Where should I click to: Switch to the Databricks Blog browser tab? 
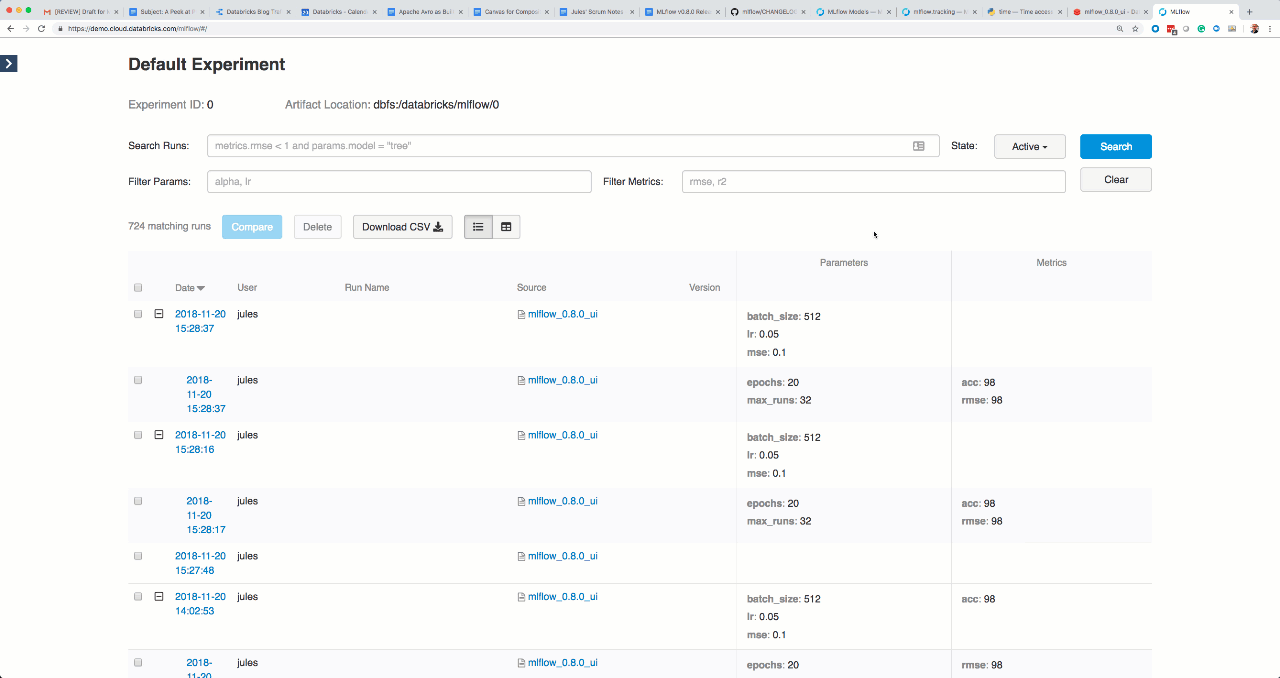pos(254,12)
